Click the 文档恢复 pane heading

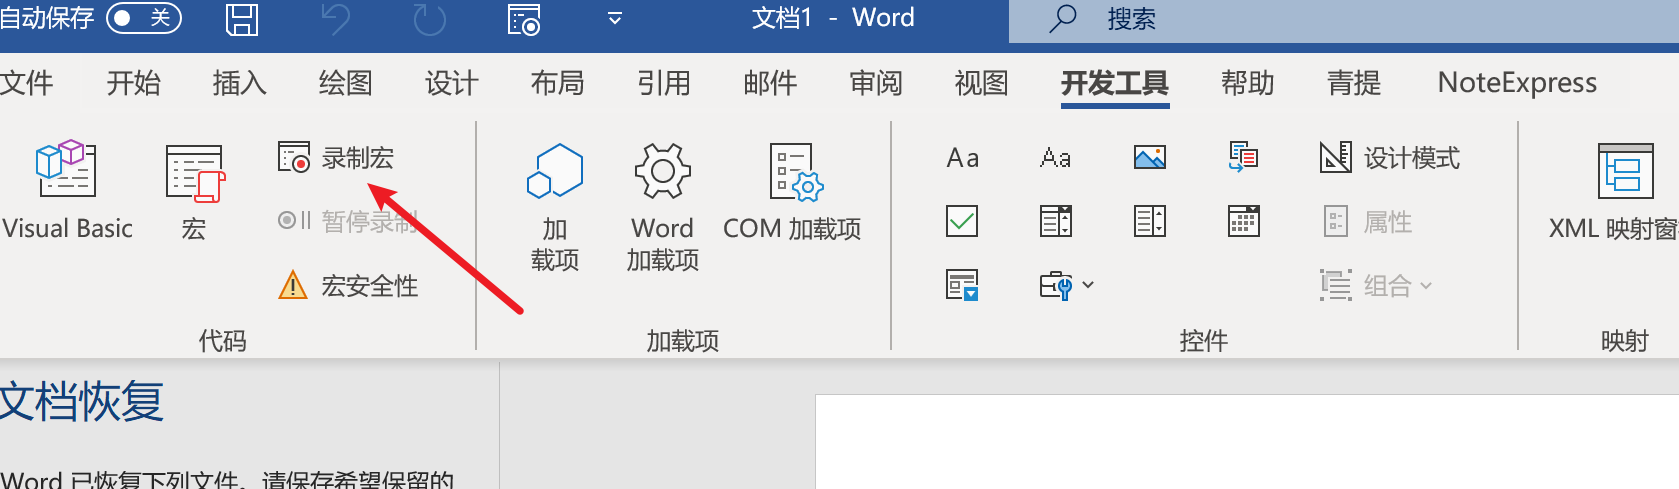82,402
